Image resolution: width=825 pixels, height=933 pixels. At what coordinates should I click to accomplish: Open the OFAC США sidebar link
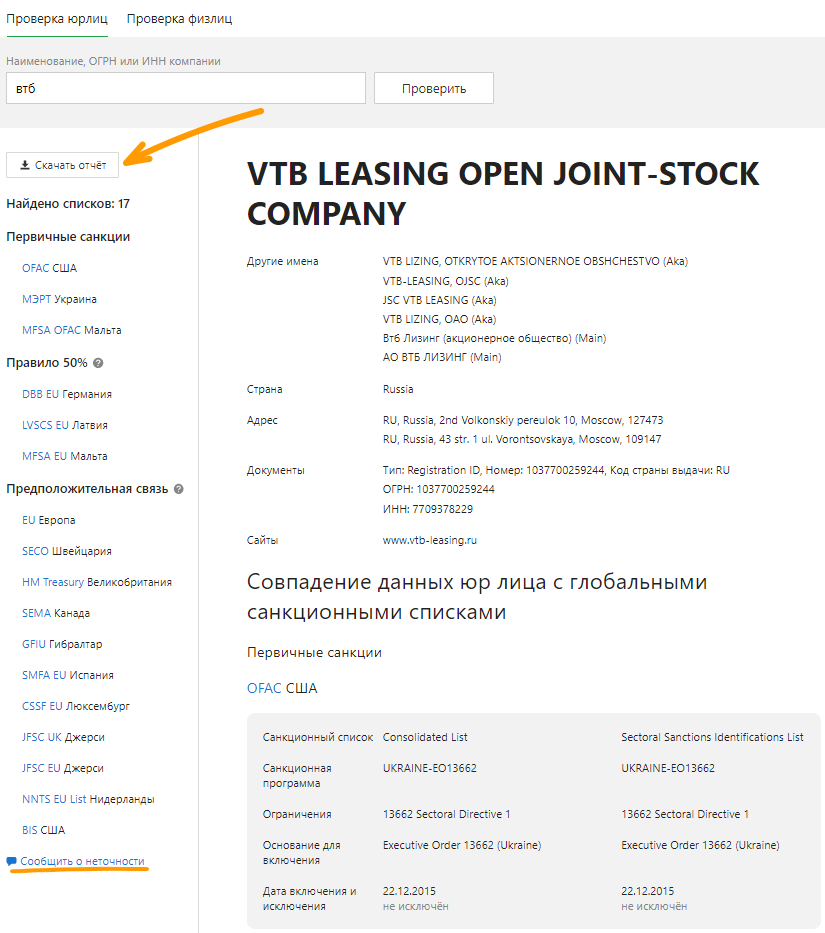(49, 268)
